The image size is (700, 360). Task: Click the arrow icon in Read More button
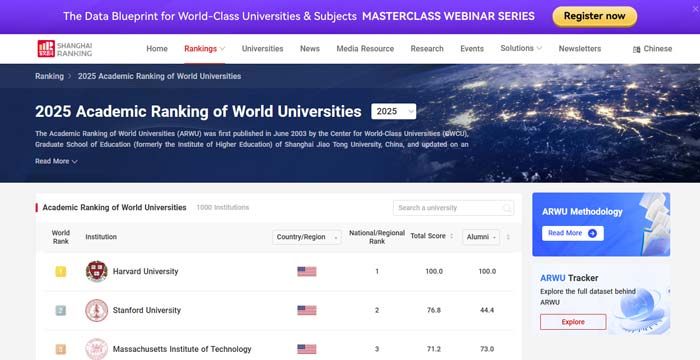click(592, 233)
